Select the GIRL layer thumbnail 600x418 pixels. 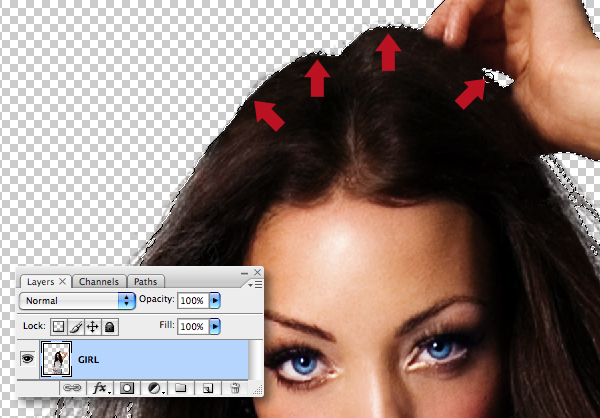click(x=56, y=359)
